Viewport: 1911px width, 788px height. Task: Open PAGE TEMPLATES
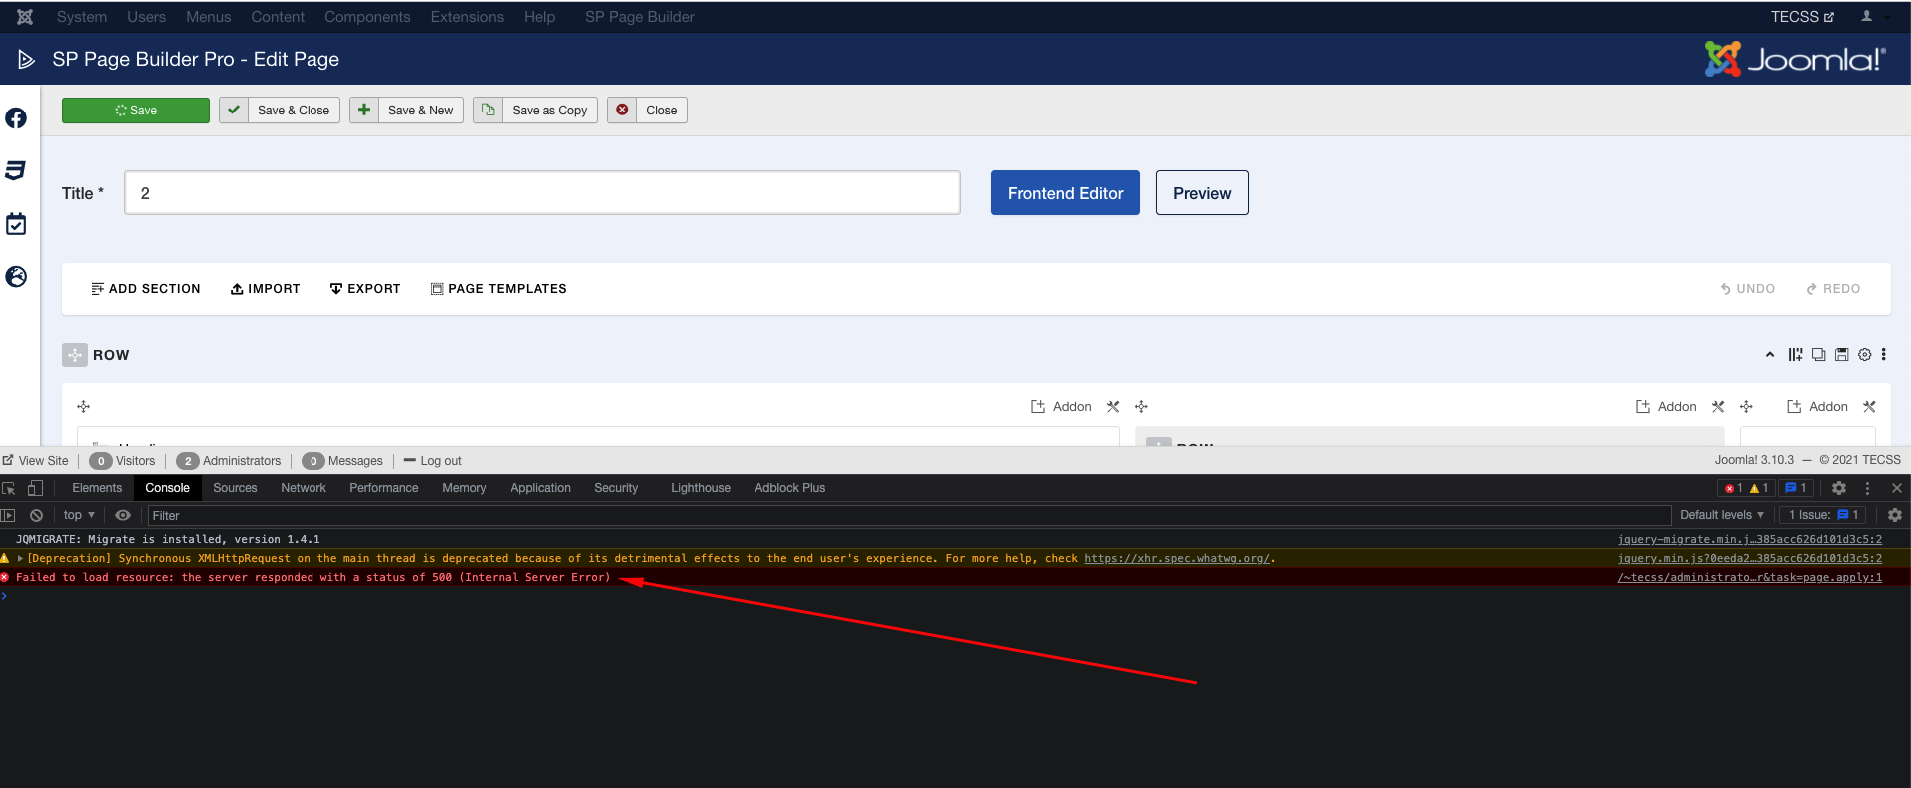(498, 289)
